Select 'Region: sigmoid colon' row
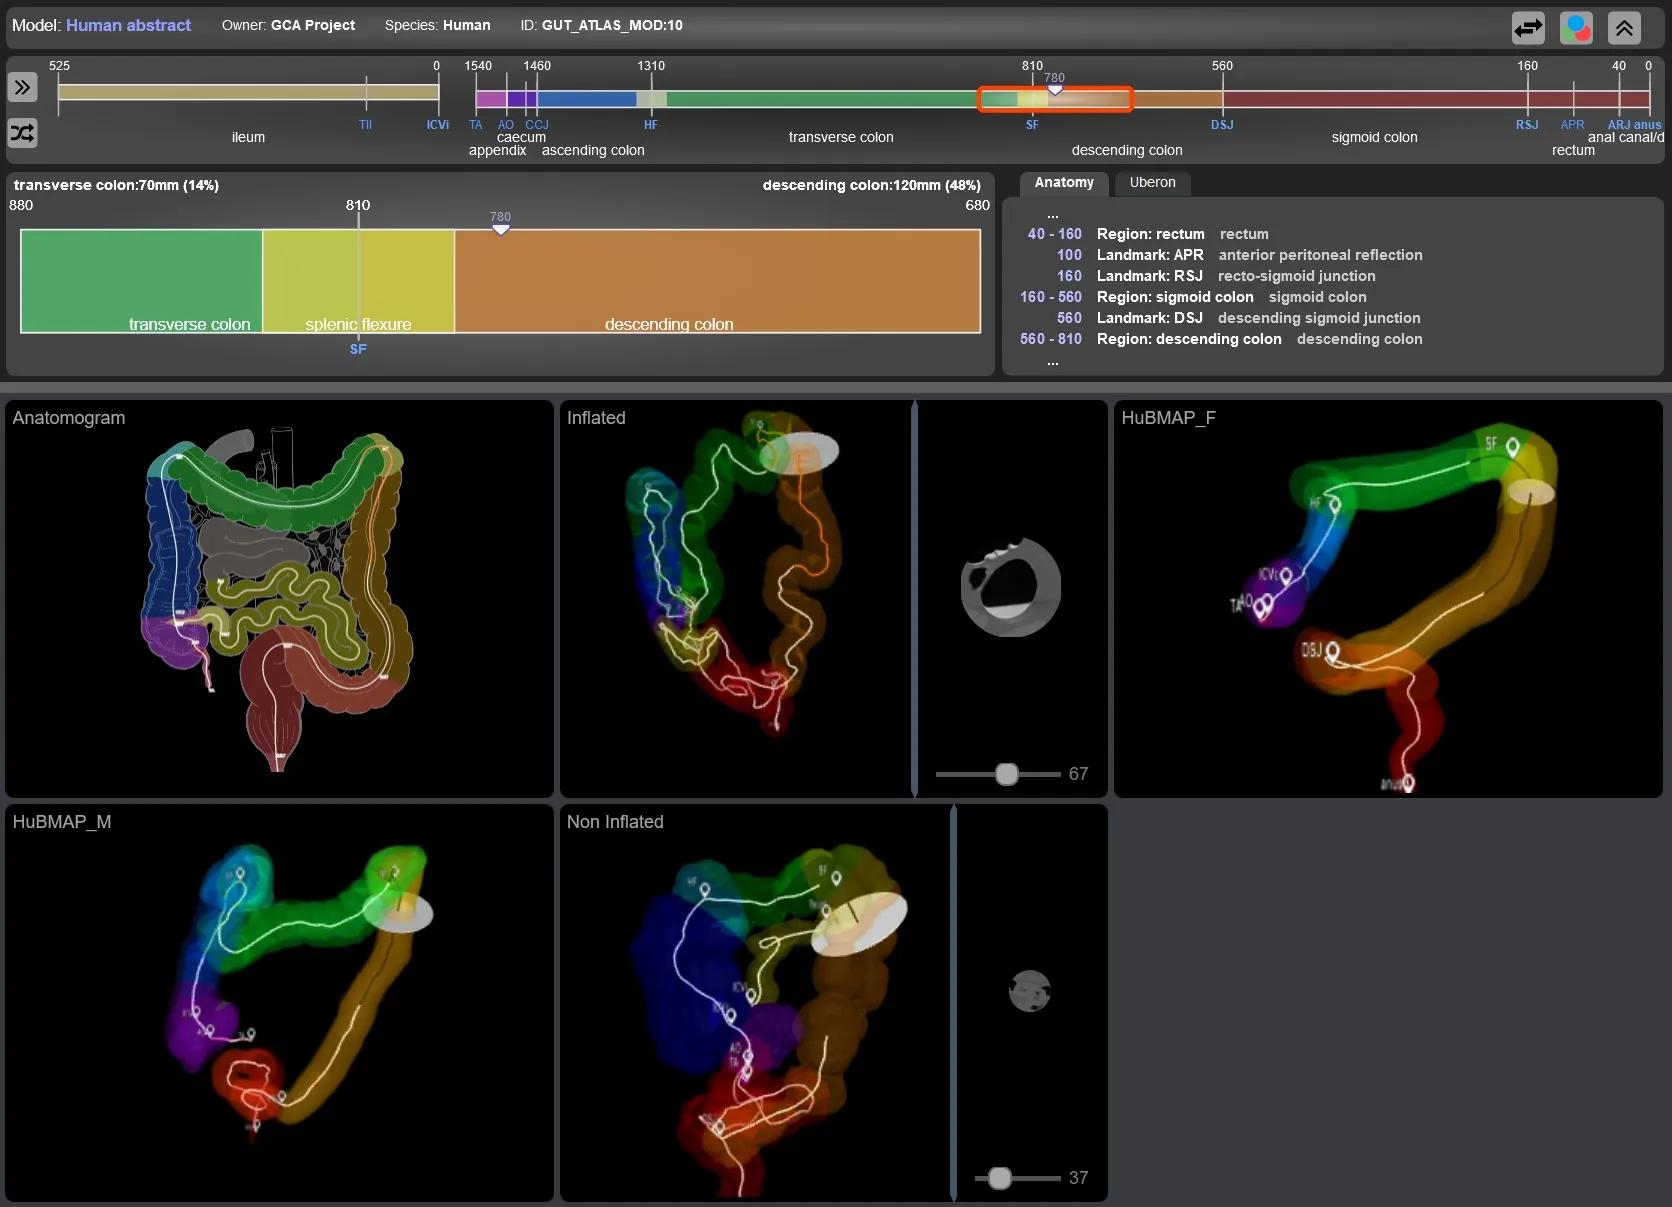1672x1207 pixels. click(1193, 297)
